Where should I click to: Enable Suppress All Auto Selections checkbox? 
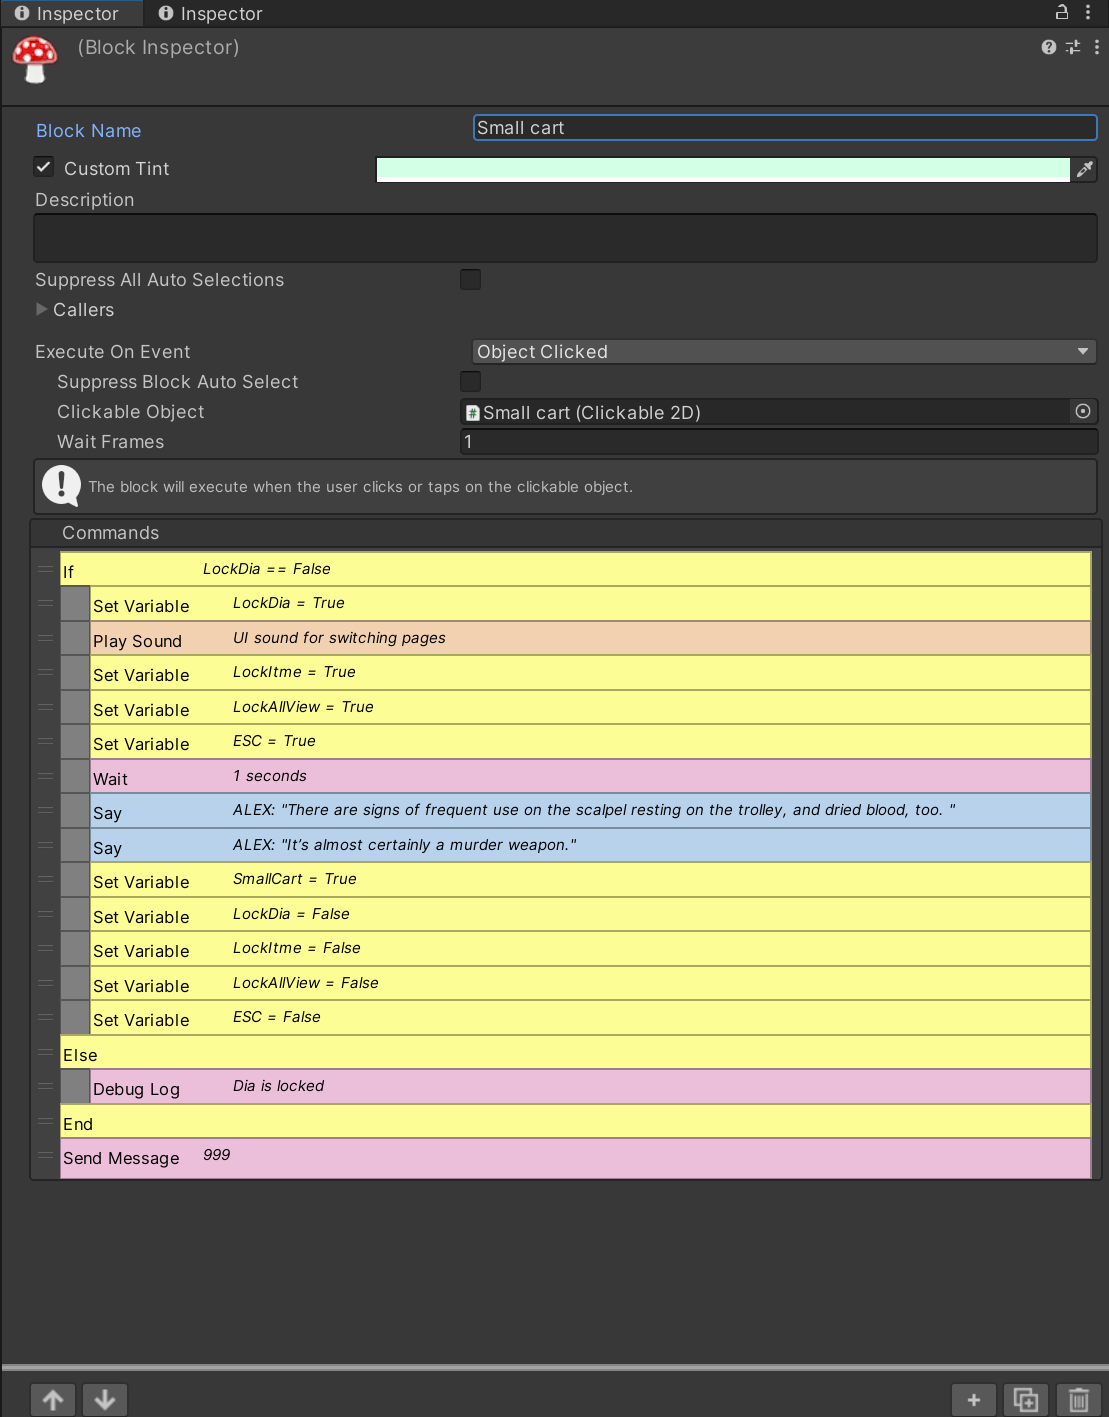pos(470,279)
